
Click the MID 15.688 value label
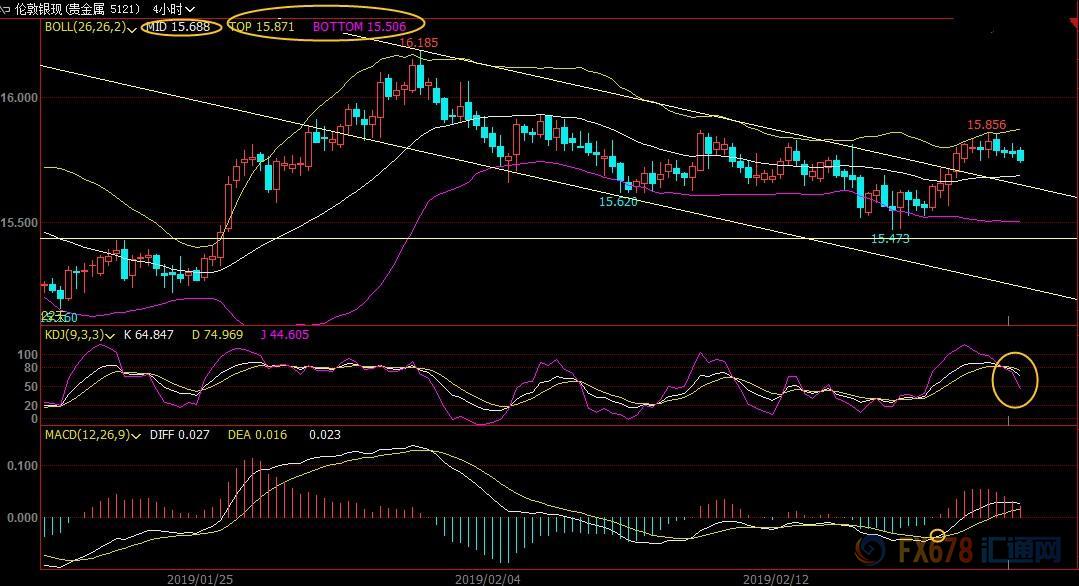click(x=178, y=27)
